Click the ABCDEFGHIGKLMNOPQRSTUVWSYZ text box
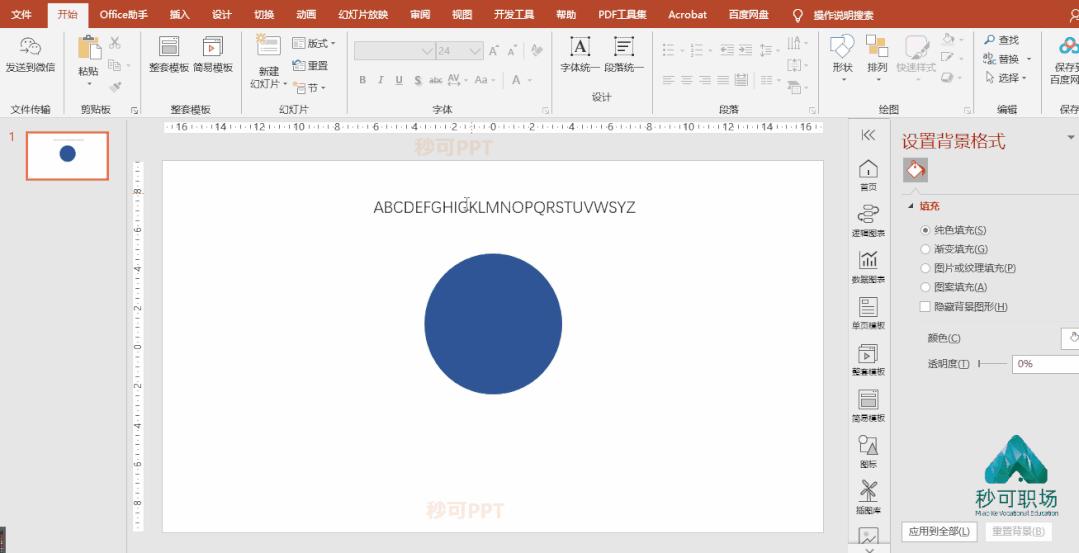 click(504, 207)
